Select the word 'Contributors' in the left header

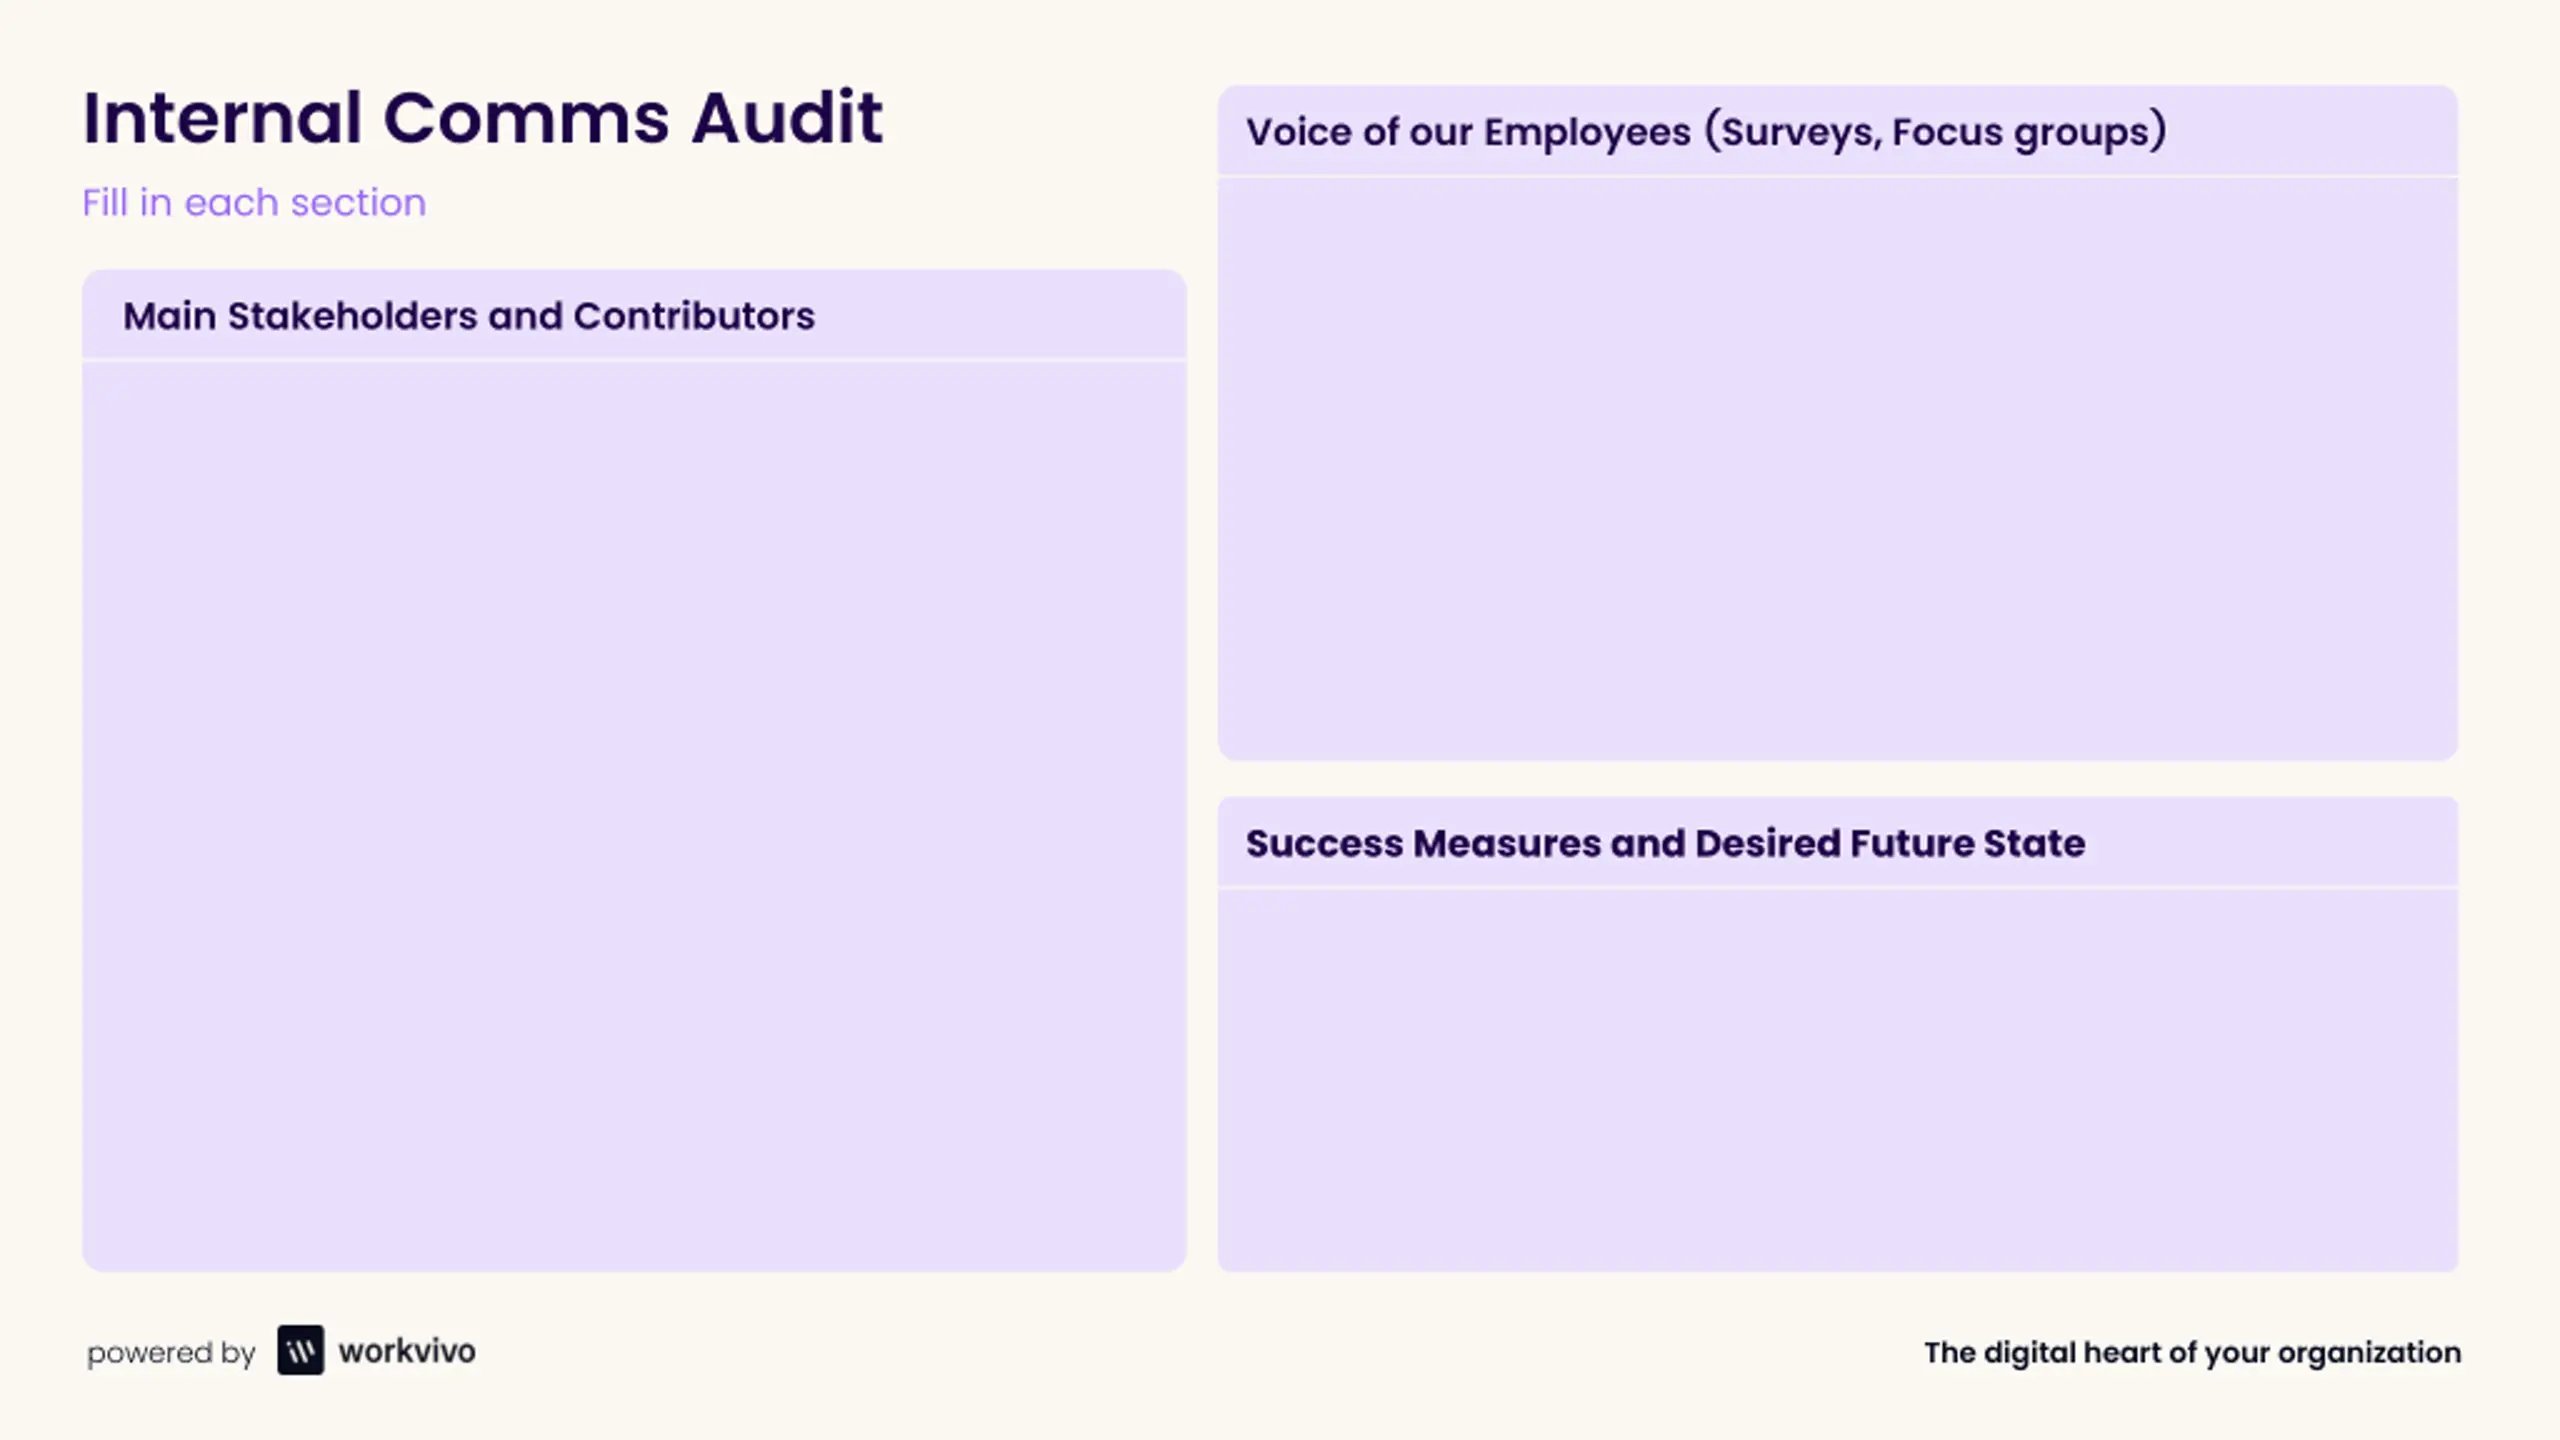coord(694,316)
